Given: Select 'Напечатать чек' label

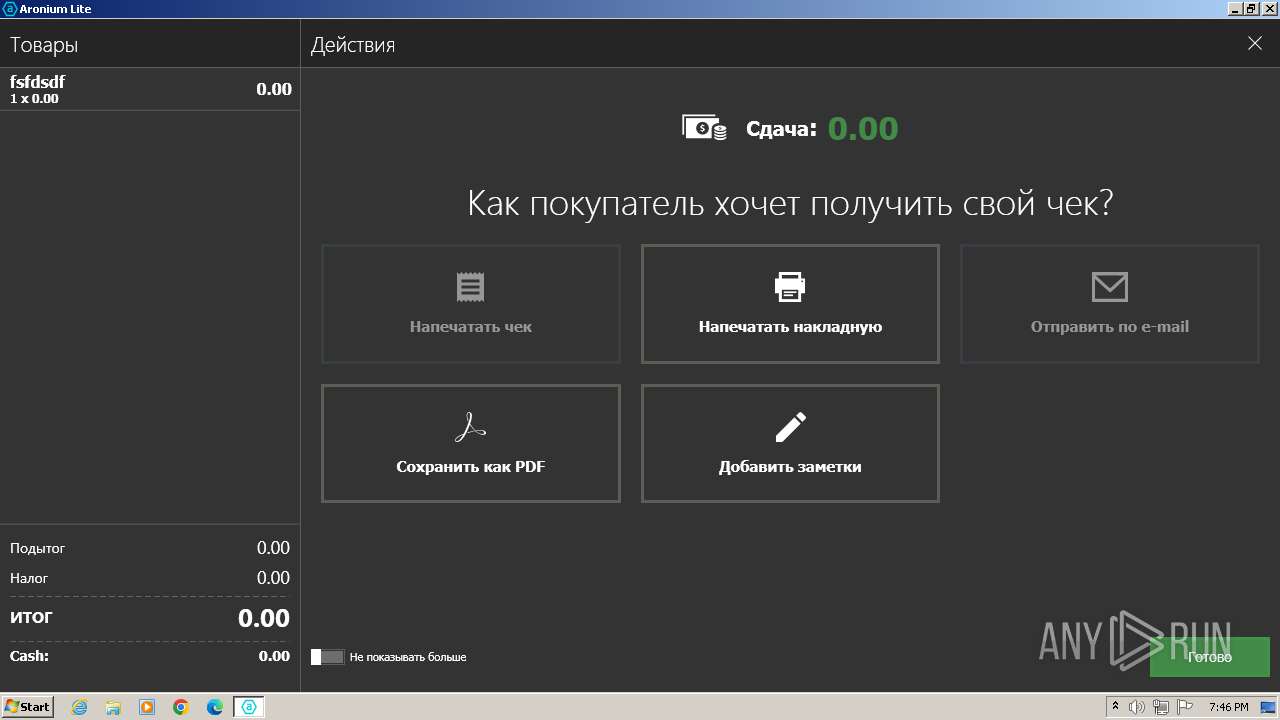Looking at the screenshot, I should click(x=470, y=326).
